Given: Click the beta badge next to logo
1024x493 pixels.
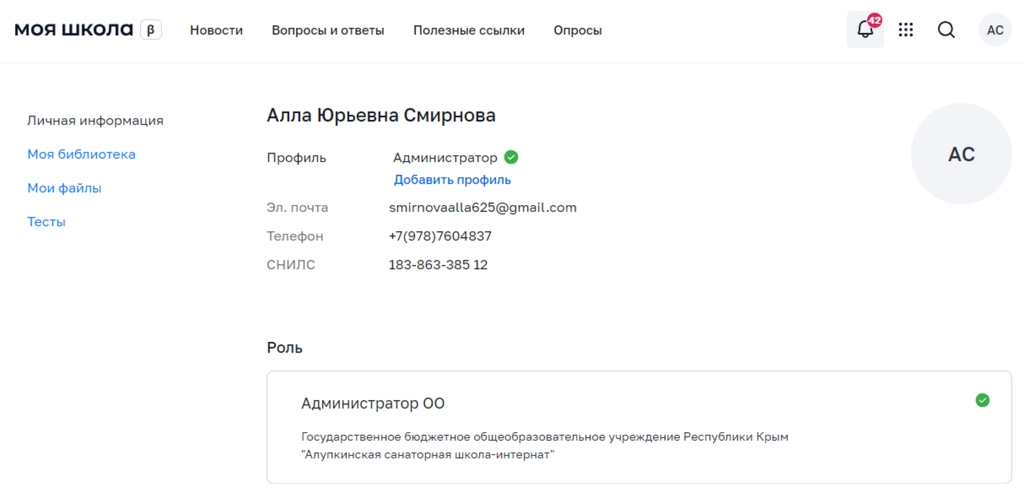Looking at the screenshot, I should click(x=150, y=30).
